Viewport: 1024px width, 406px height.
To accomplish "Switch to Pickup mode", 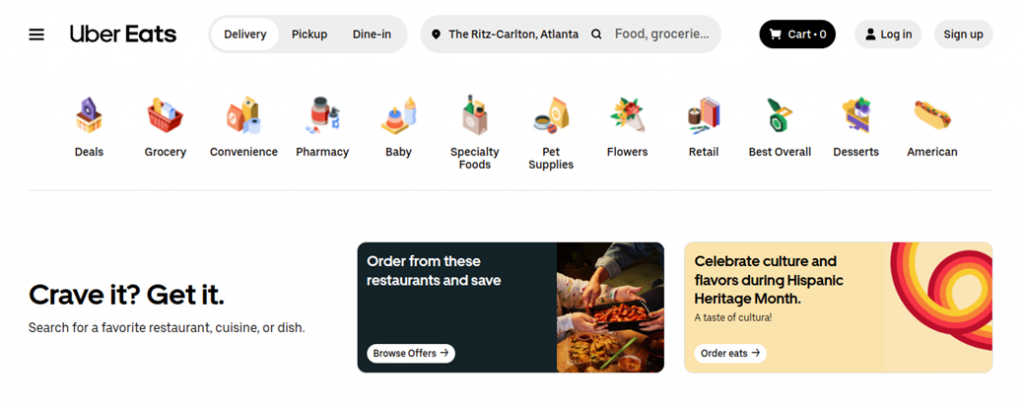I will (x=310, y=35).
